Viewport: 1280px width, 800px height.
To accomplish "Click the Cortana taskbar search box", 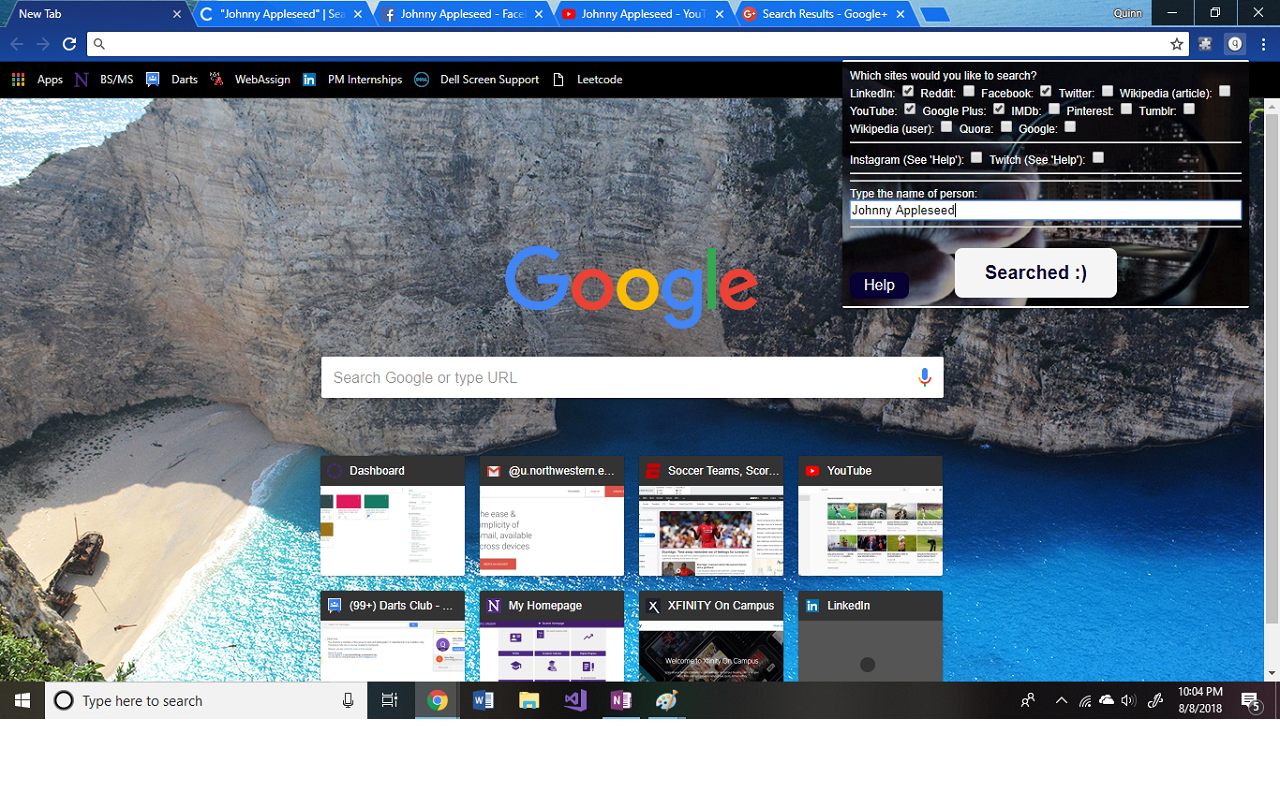I will click(x=206, y=701).
